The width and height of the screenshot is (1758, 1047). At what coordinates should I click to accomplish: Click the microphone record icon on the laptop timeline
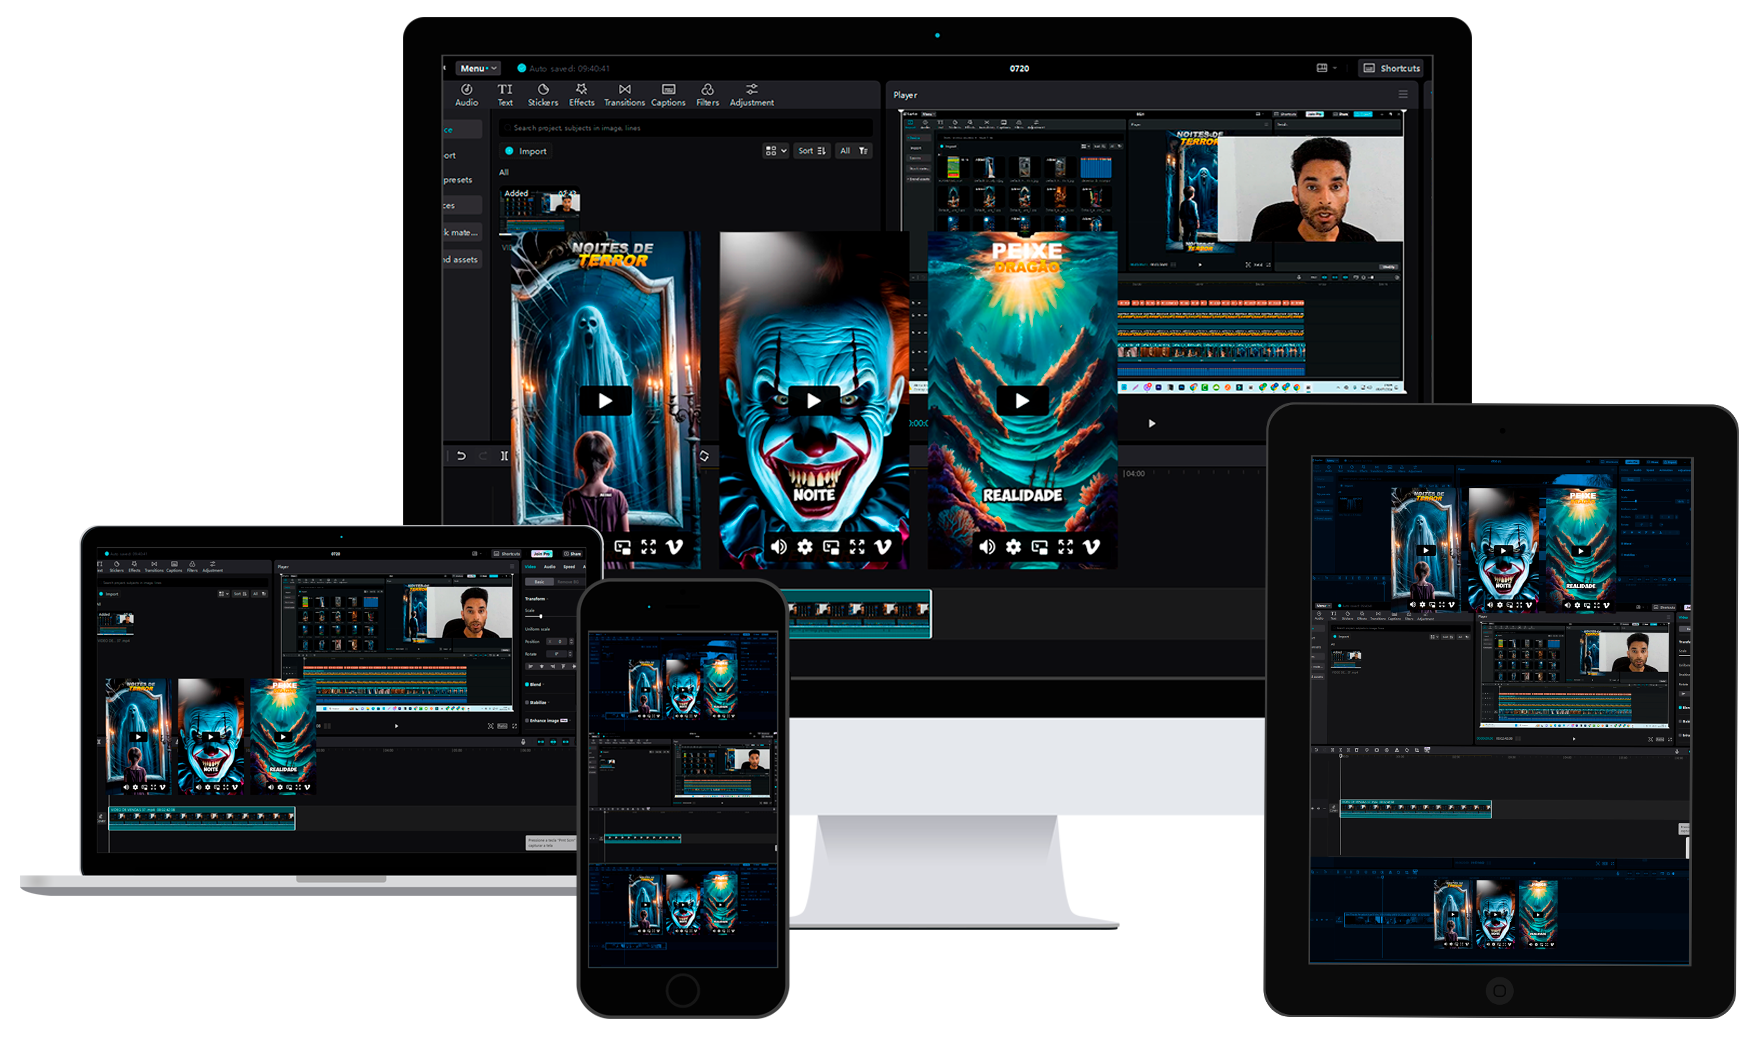pyautogui.click(x=523, y=741)
